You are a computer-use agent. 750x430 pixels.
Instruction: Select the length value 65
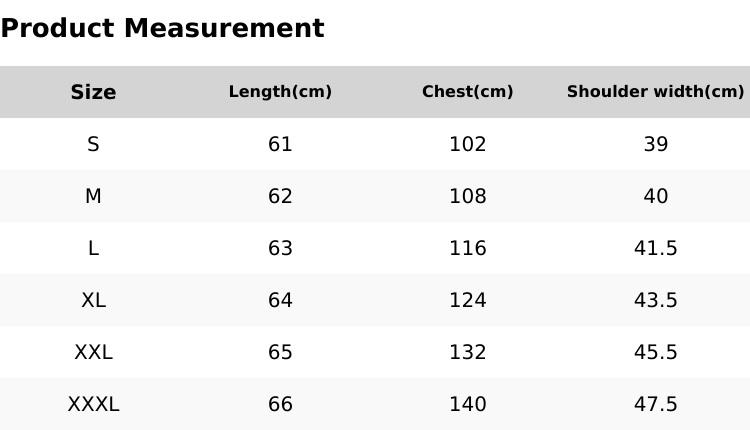pos(280,352)
